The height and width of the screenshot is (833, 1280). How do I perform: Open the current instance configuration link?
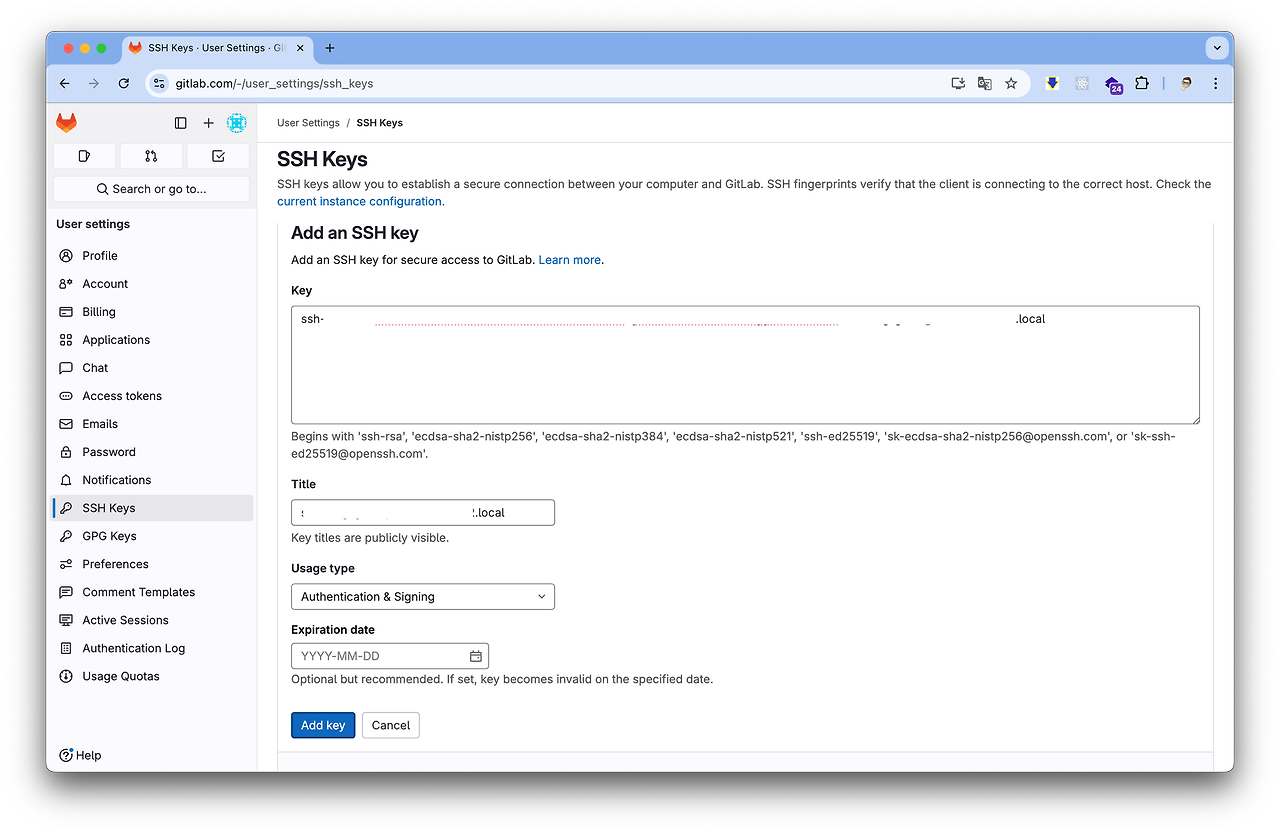coord(359,200)
